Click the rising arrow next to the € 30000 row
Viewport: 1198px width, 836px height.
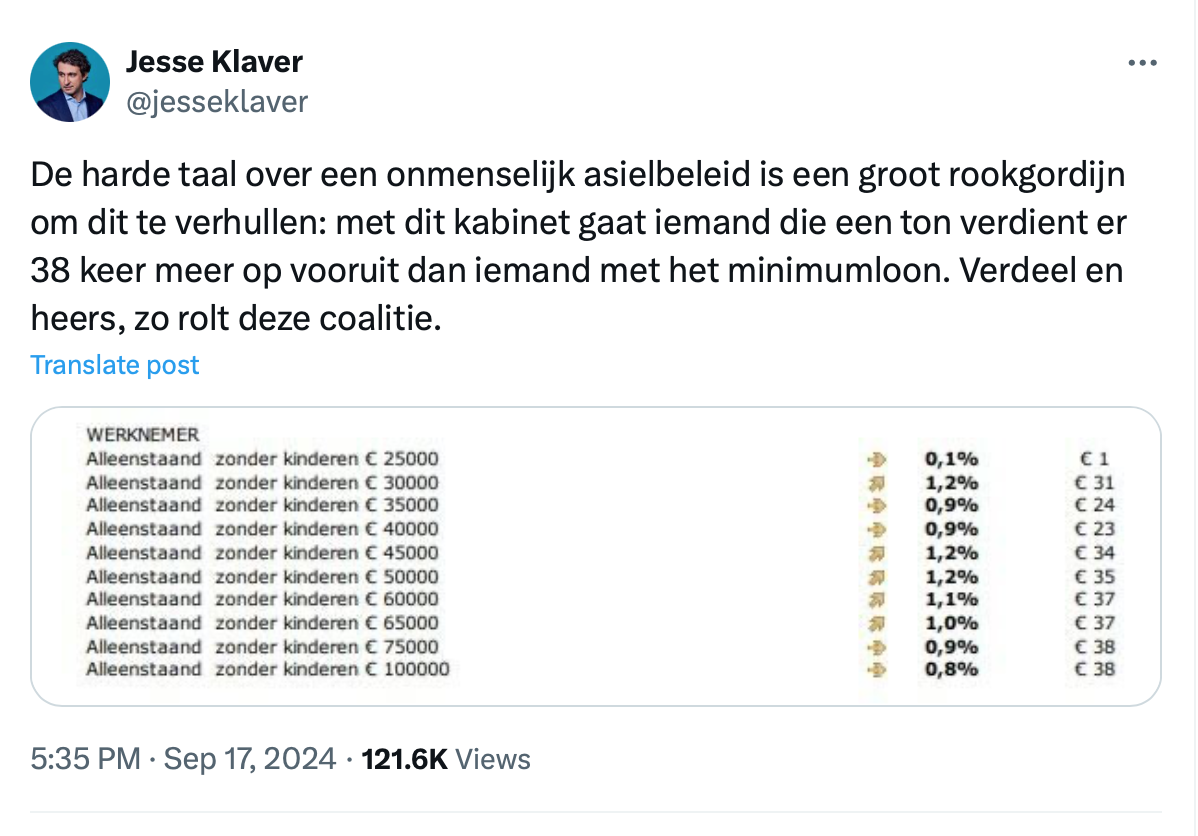pyautogui.click(x=878, y=483)
